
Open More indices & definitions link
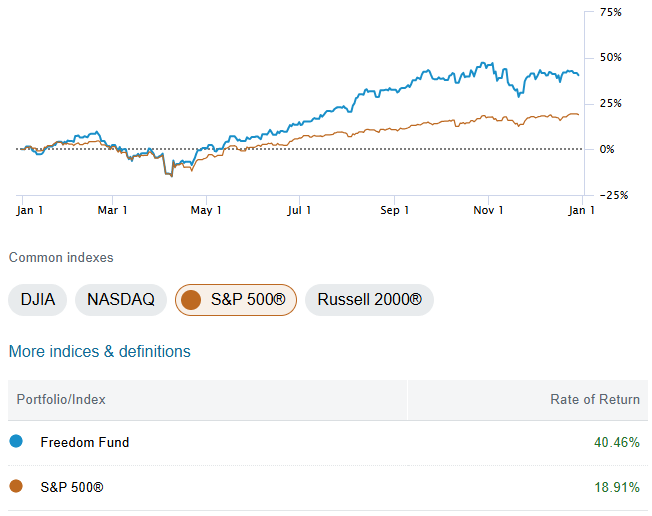tap(99, 351)
